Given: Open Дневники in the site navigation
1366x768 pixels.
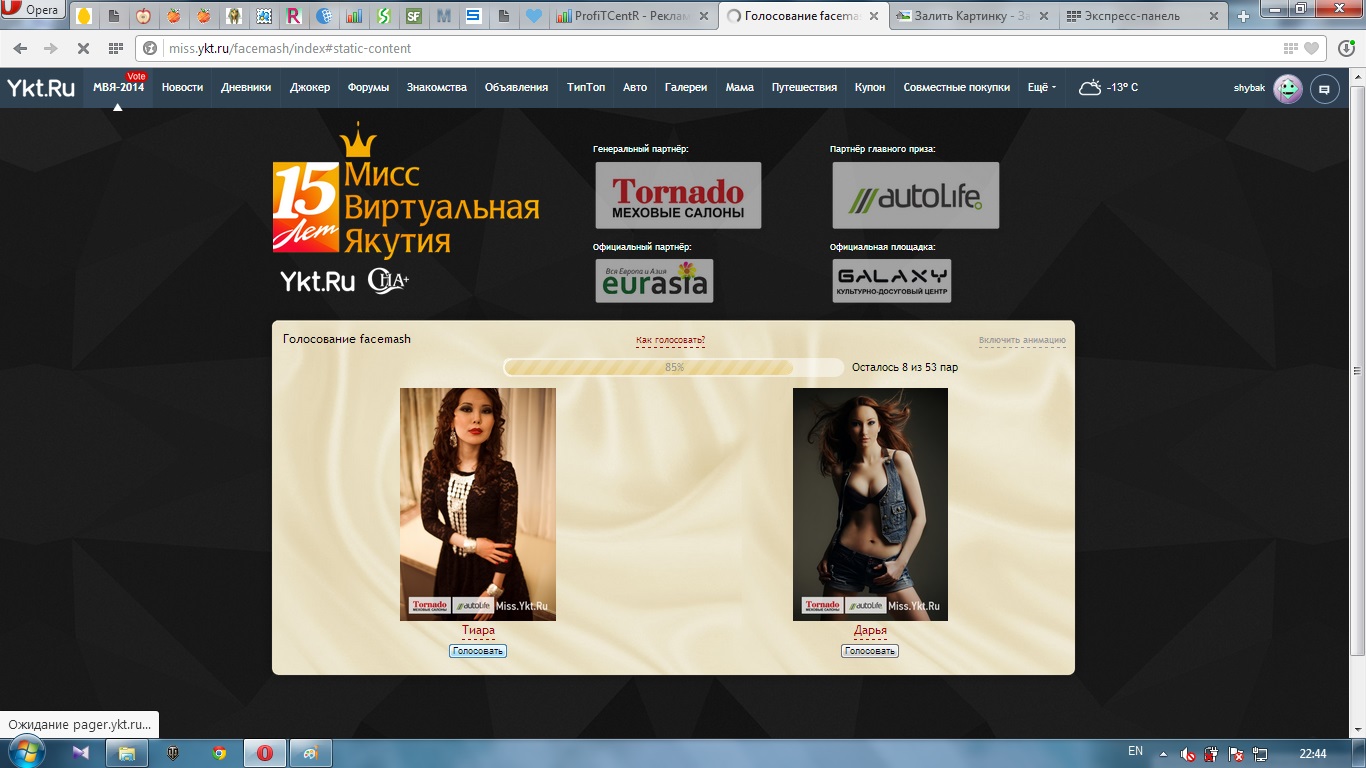Looking at the screenshot, I should pos(246,88).
